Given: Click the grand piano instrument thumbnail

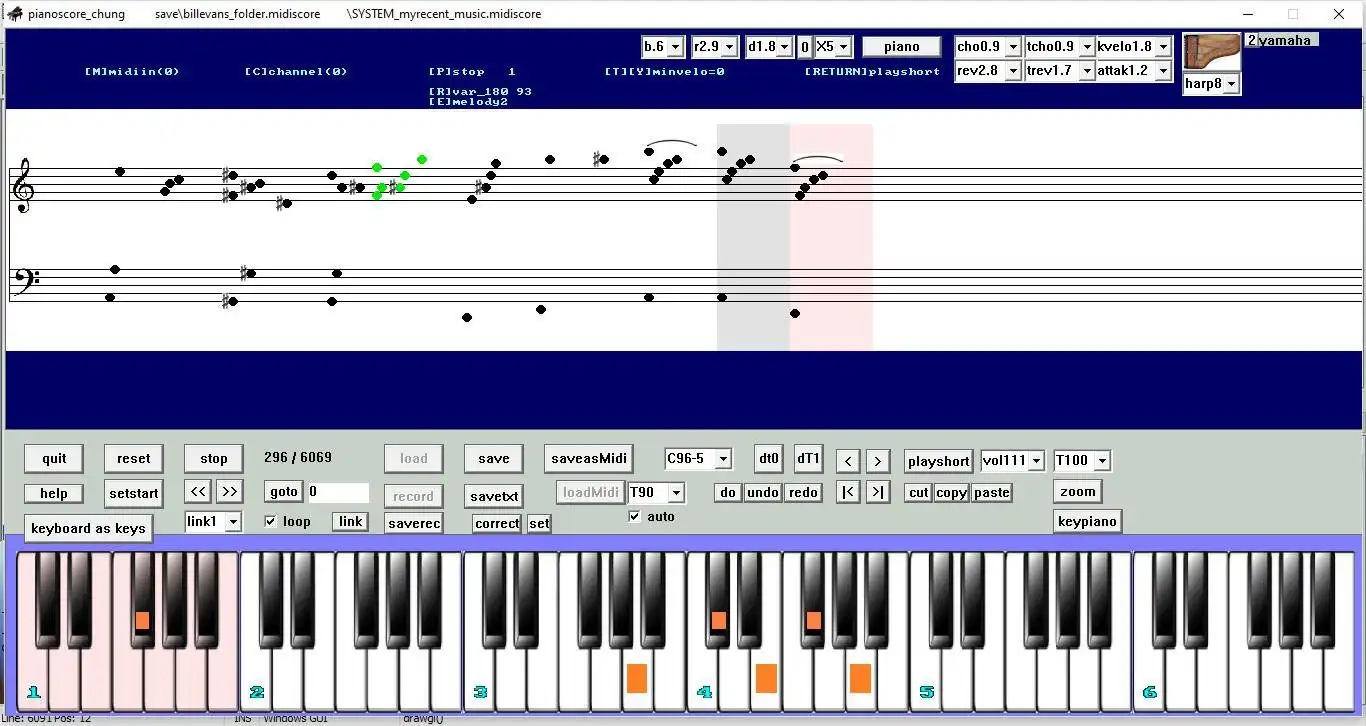Looking at the screenshot, I should pos(1211,52).
